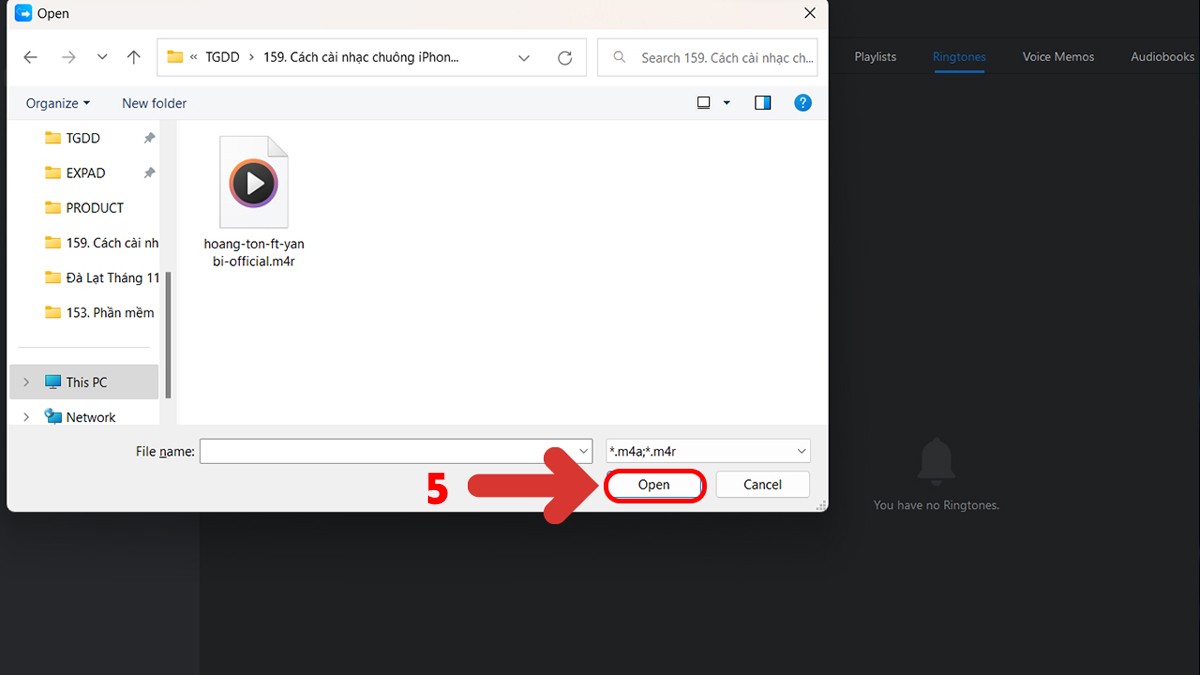Expand the address bar history dropdown

pos(524,58)
